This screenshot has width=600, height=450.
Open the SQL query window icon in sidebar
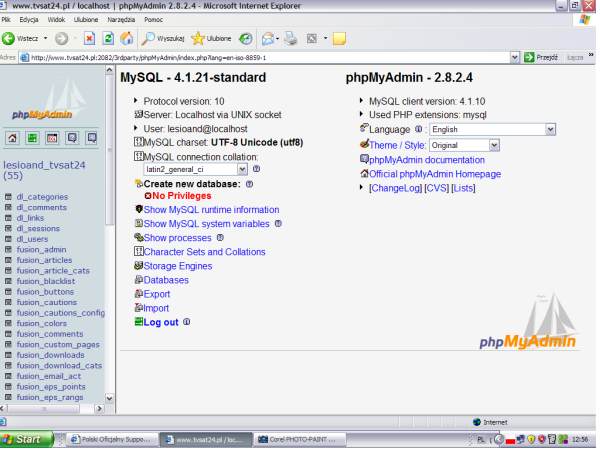pyautogui.click(x=52, y=138)
